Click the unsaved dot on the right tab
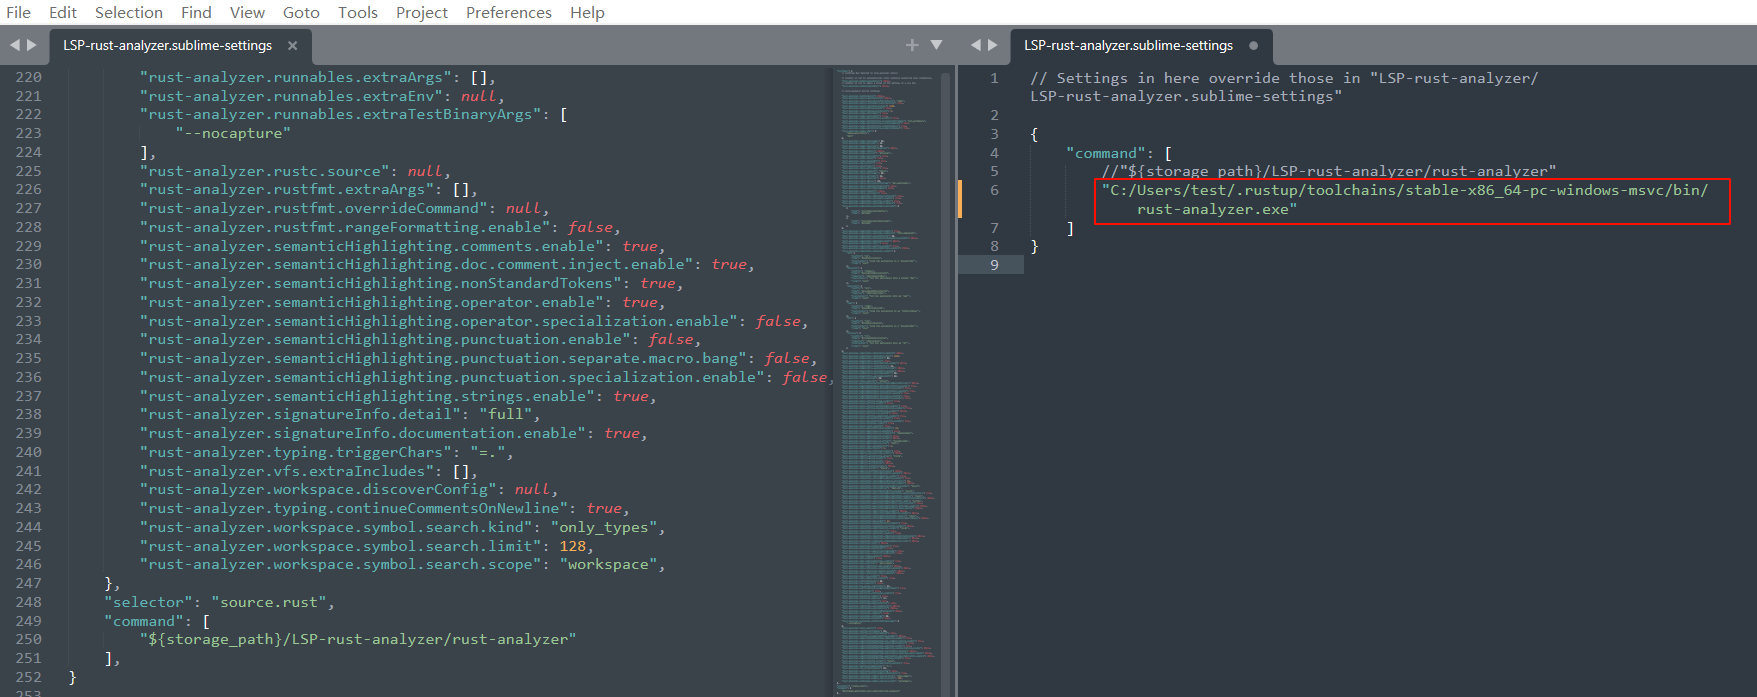This screenshot has width=1757, height=697. click(1254, 46)
